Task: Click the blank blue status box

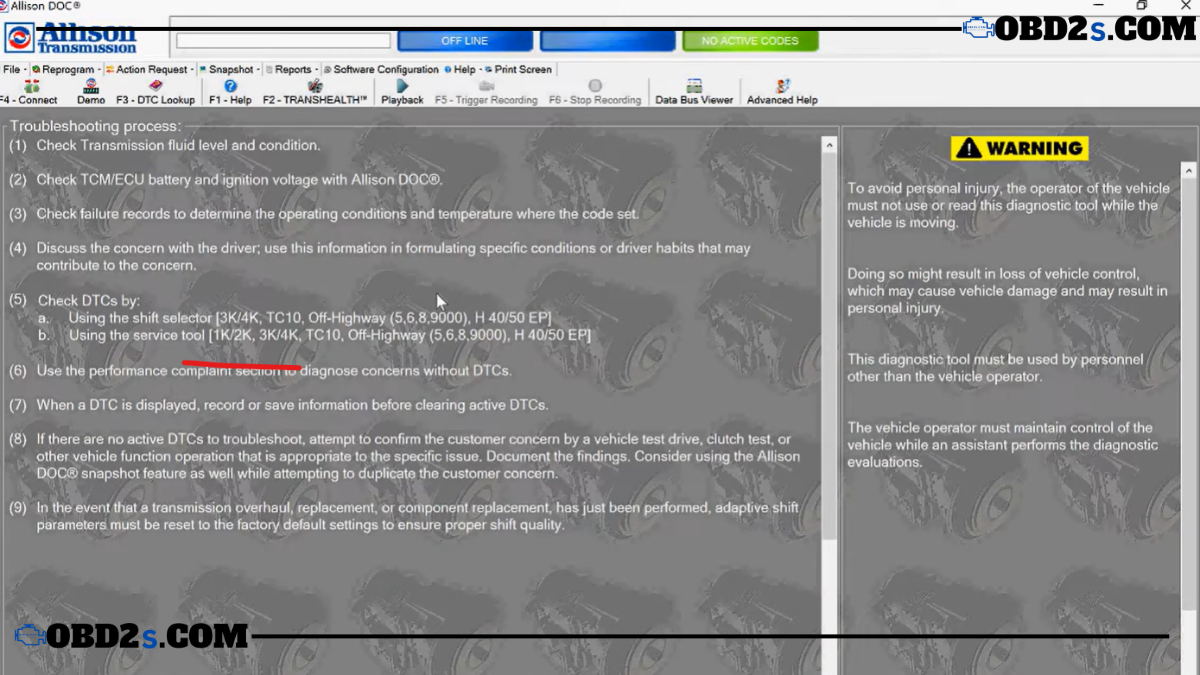Action: pyautogui.click(x=607, y=41)
